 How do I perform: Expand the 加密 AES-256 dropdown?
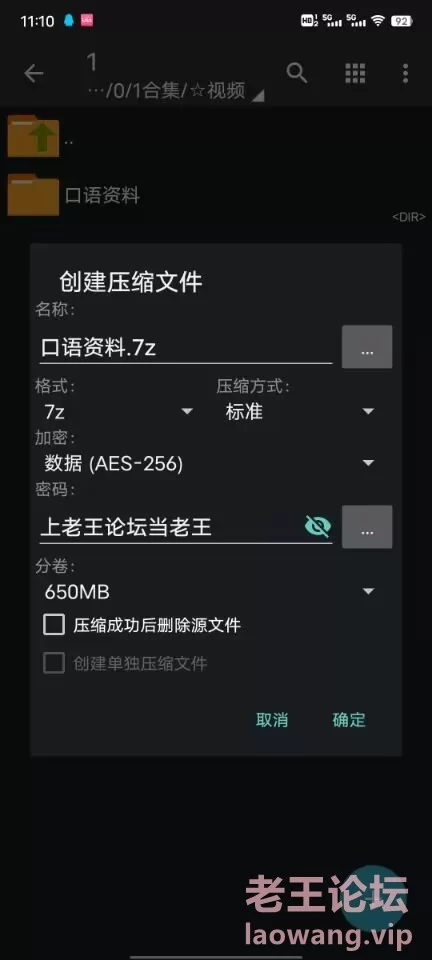point(209,463)
